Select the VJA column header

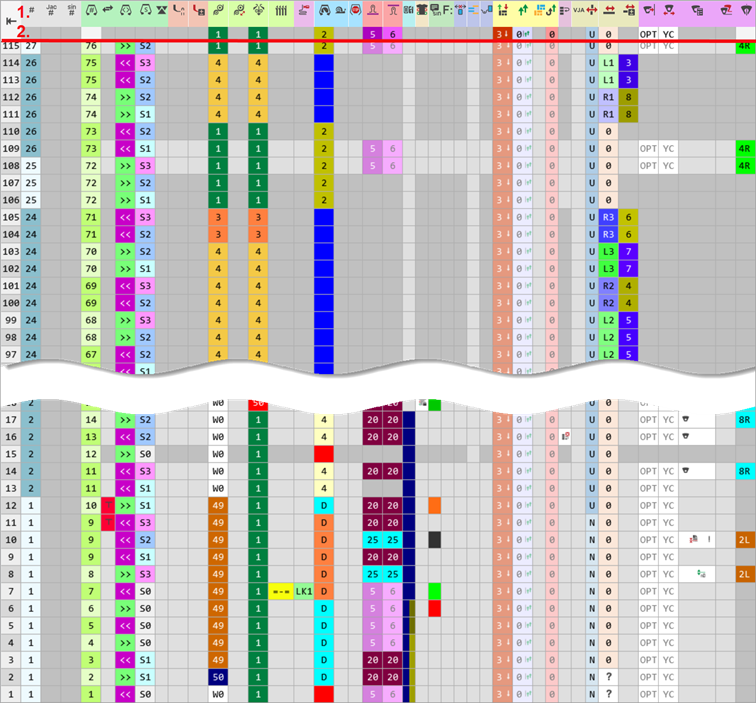click(x=579, y=11)
